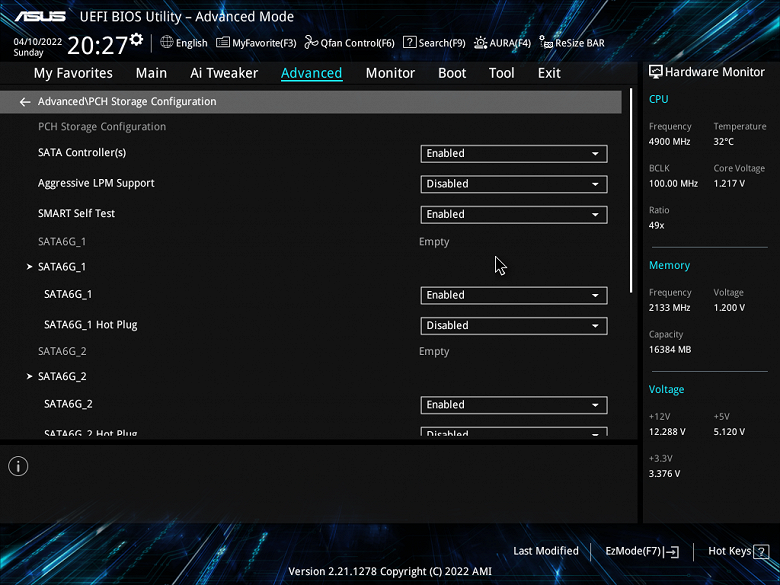The height and width of the screenshot is (585, 780).
Task: Click the Version 2.21.1278 copyright text
Action: pyautogui.click(x=390, y=572)
